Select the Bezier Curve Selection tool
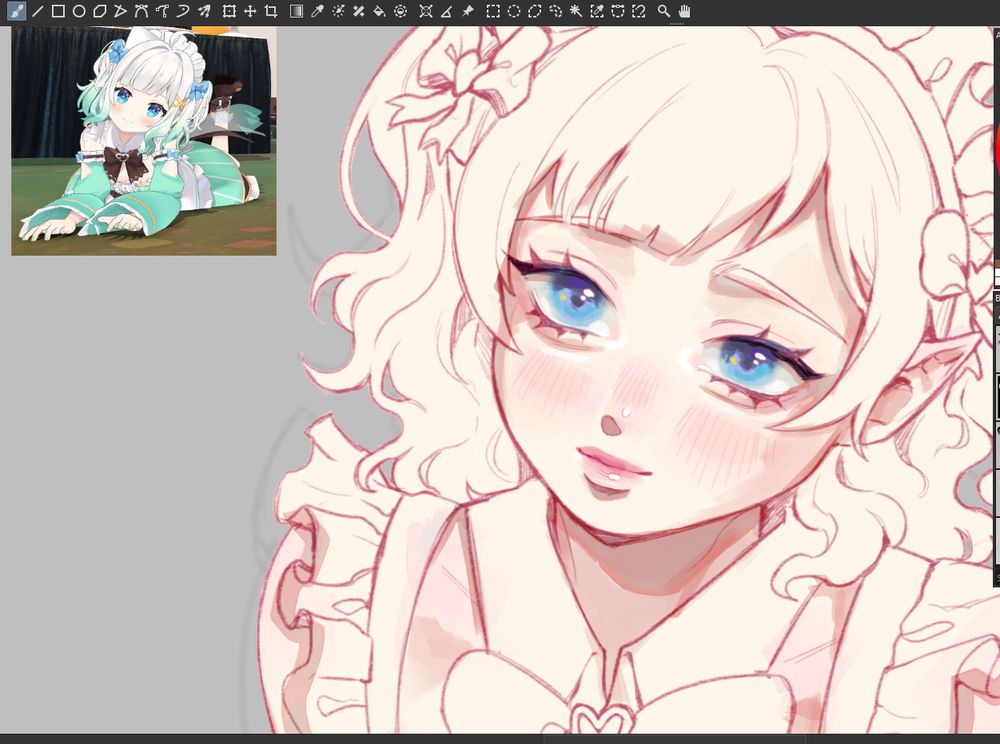This screenshot has width=1000, height=744. [617, 11]
